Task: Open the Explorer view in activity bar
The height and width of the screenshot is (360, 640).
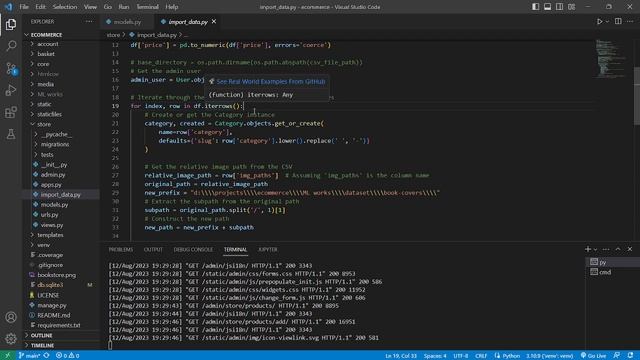Action: click(11, 24)
